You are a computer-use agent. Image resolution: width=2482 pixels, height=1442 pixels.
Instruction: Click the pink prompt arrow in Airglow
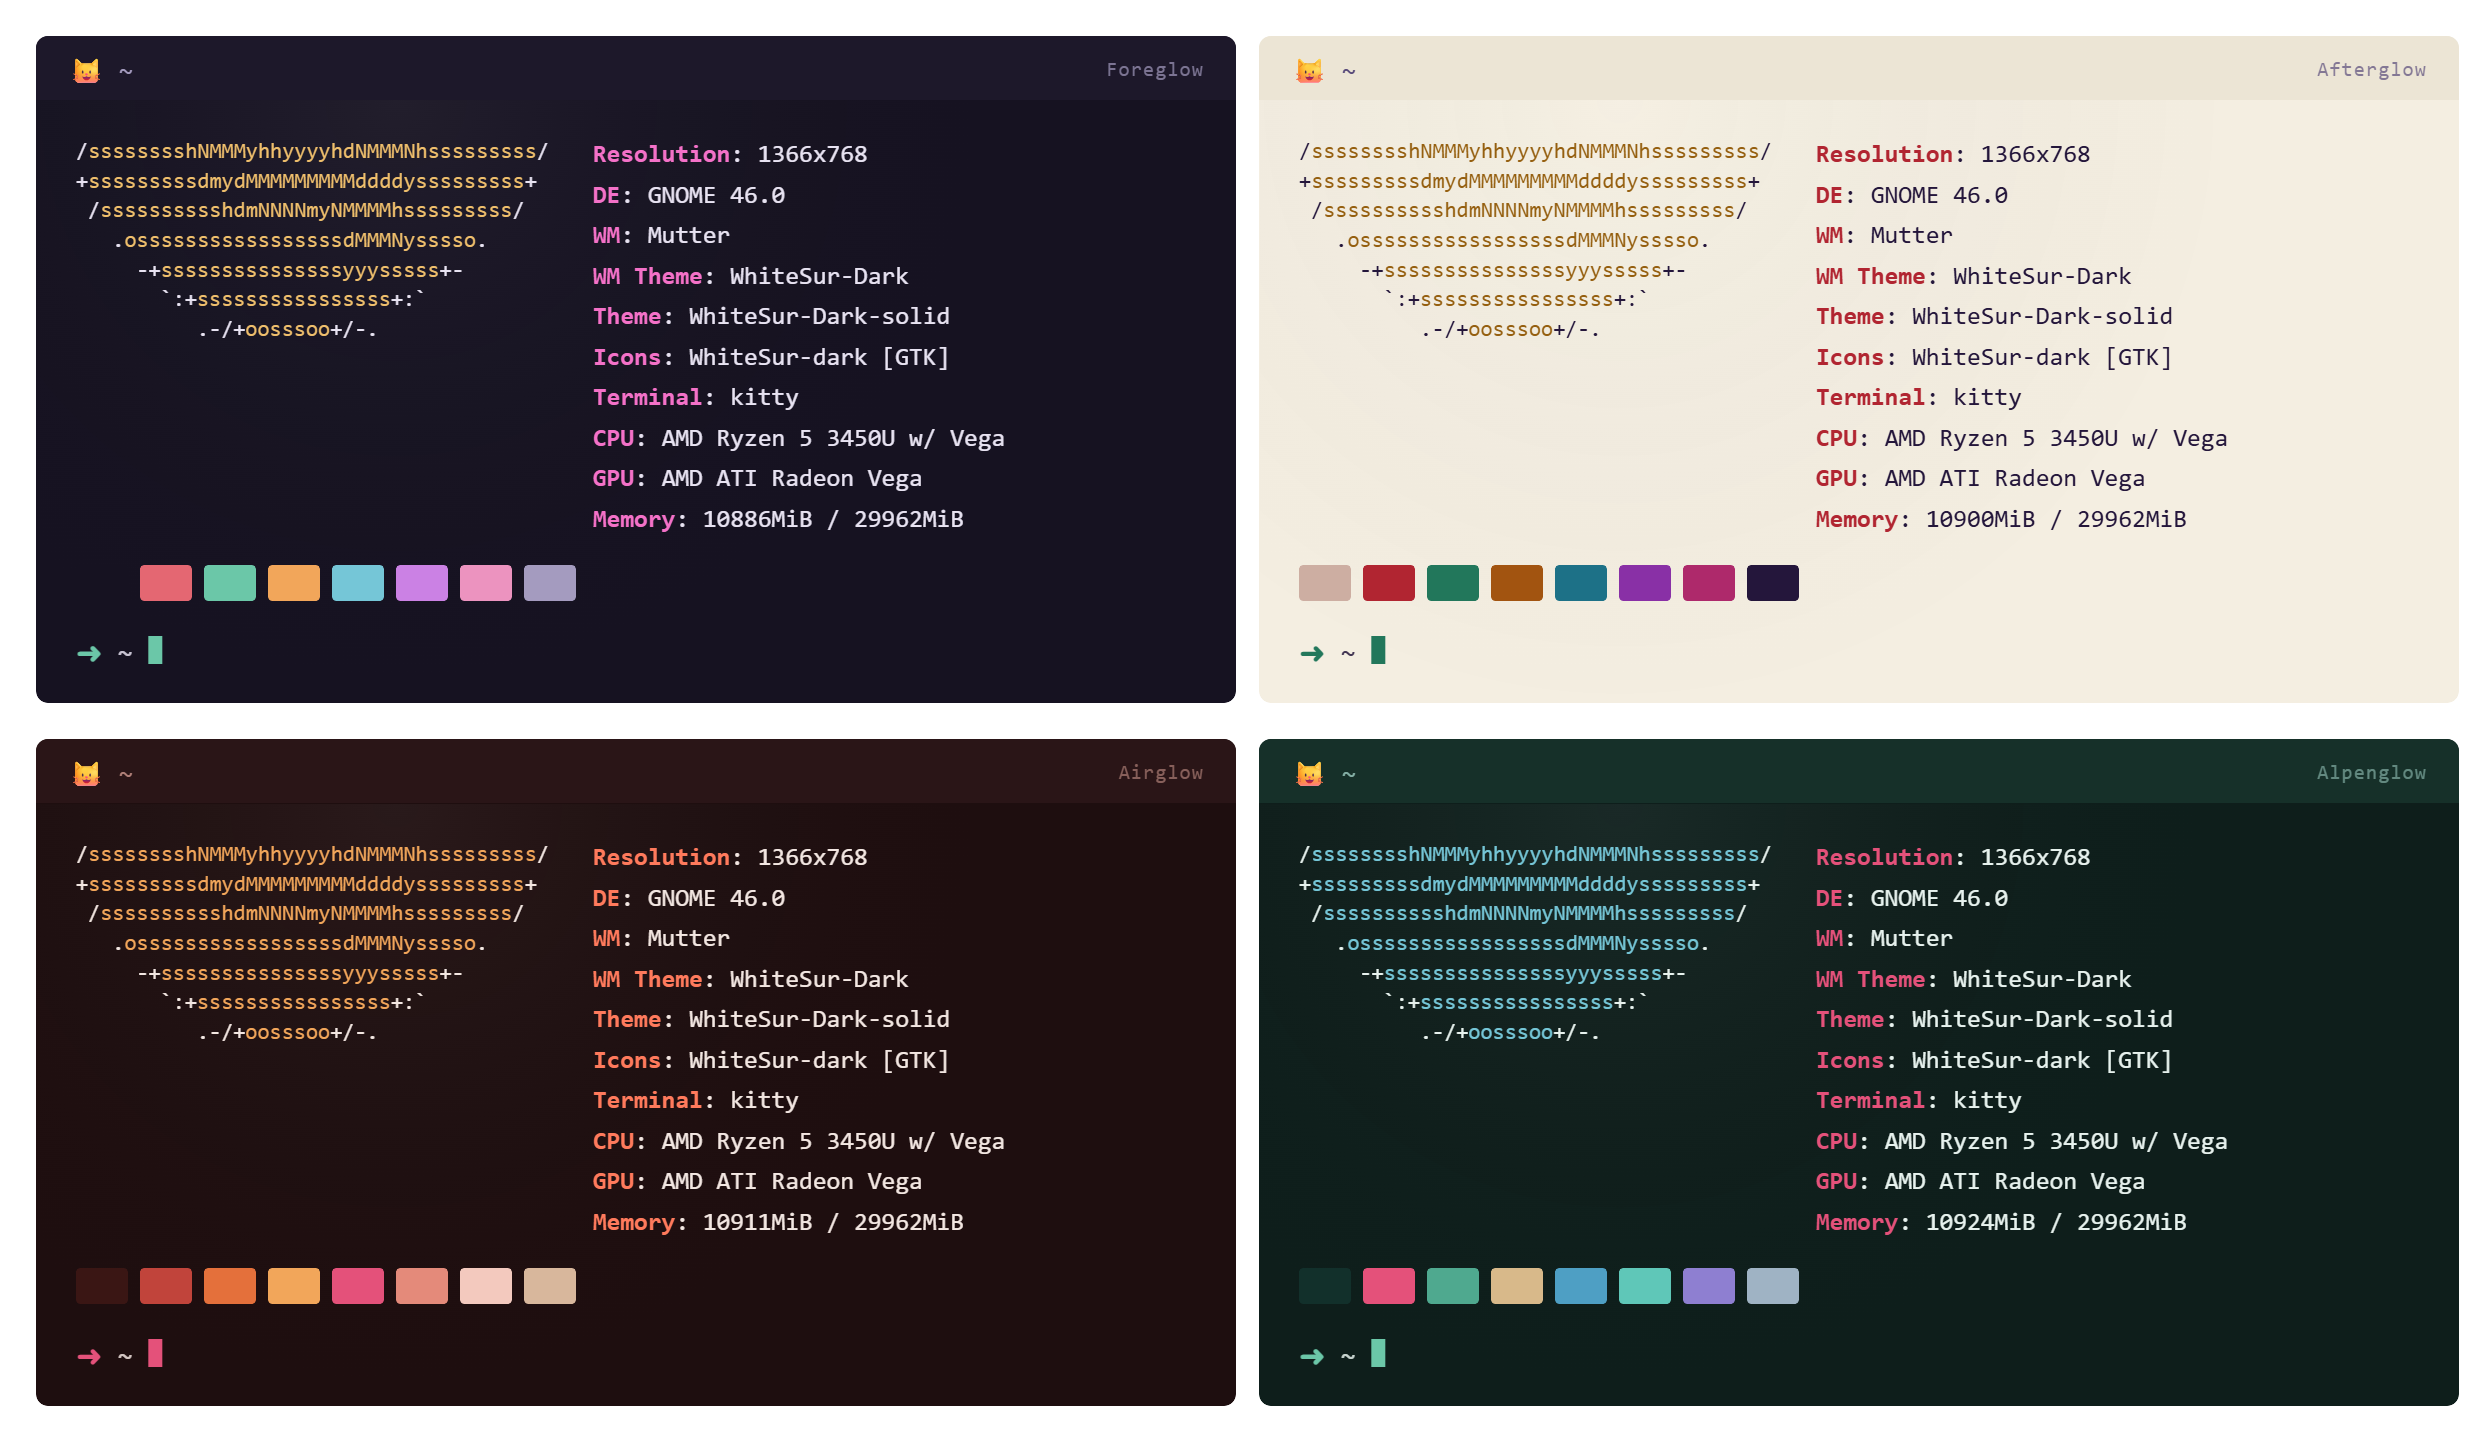[x=89, y=1357]
